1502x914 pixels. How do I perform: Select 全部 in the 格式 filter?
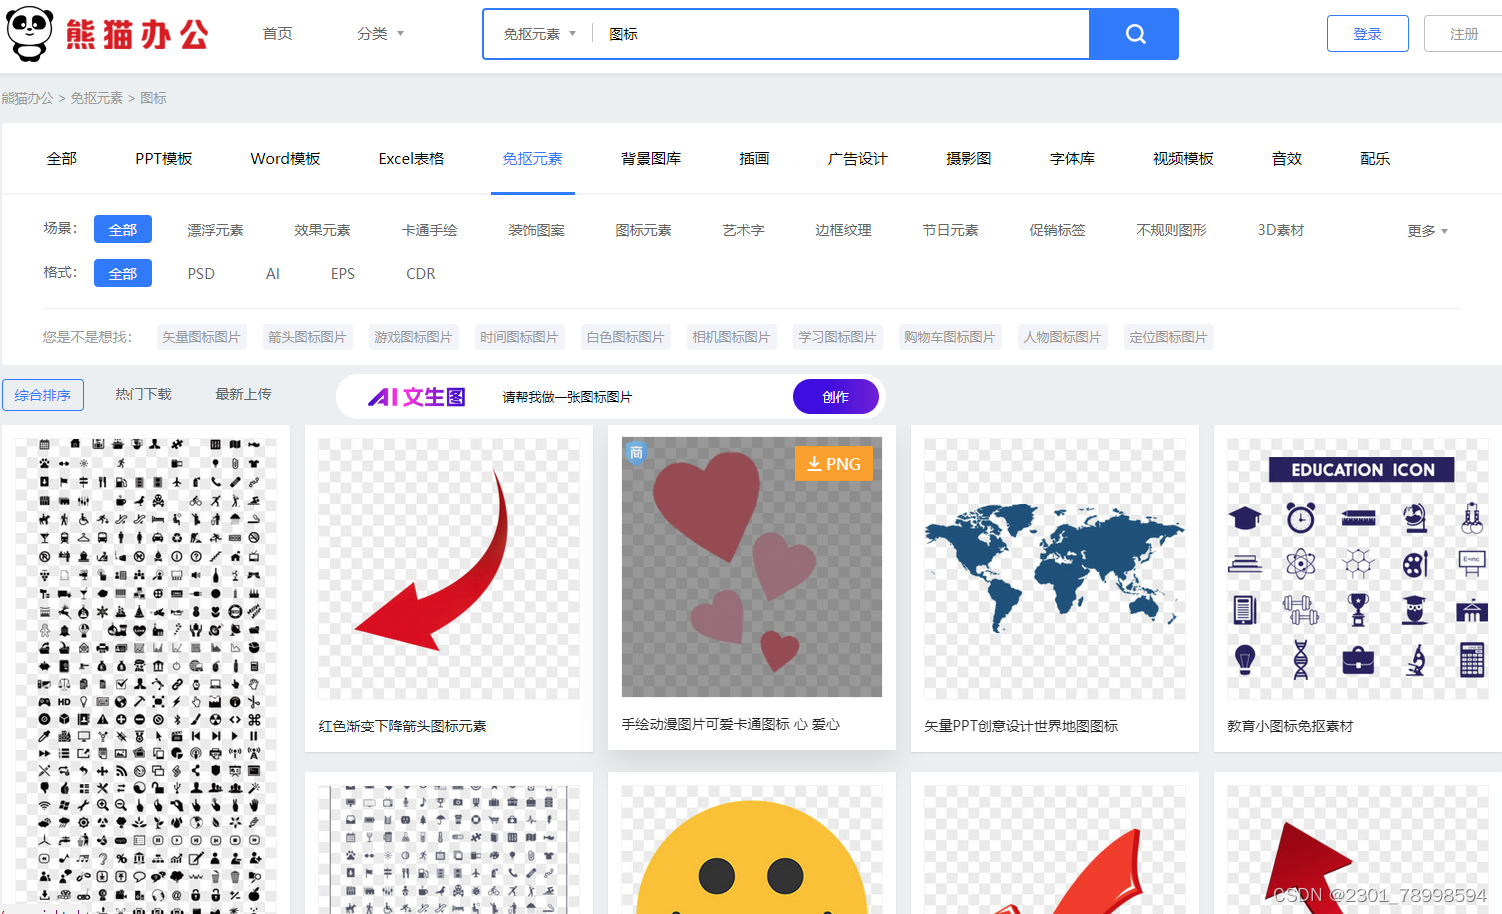click(x=123, y=273)
